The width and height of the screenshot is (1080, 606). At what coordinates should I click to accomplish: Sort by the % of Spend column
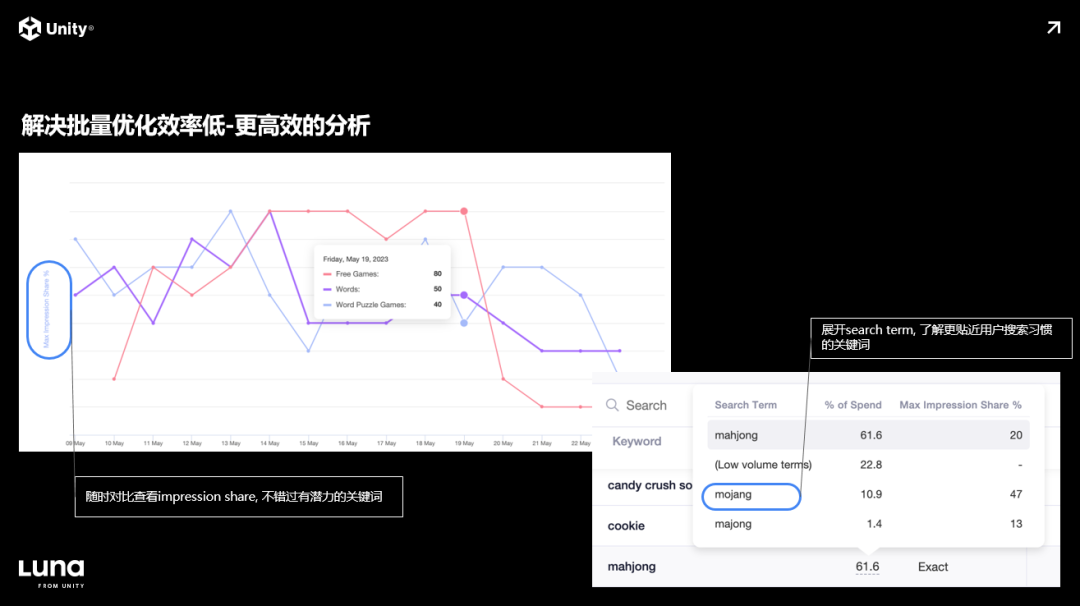[x=853, y=405]
